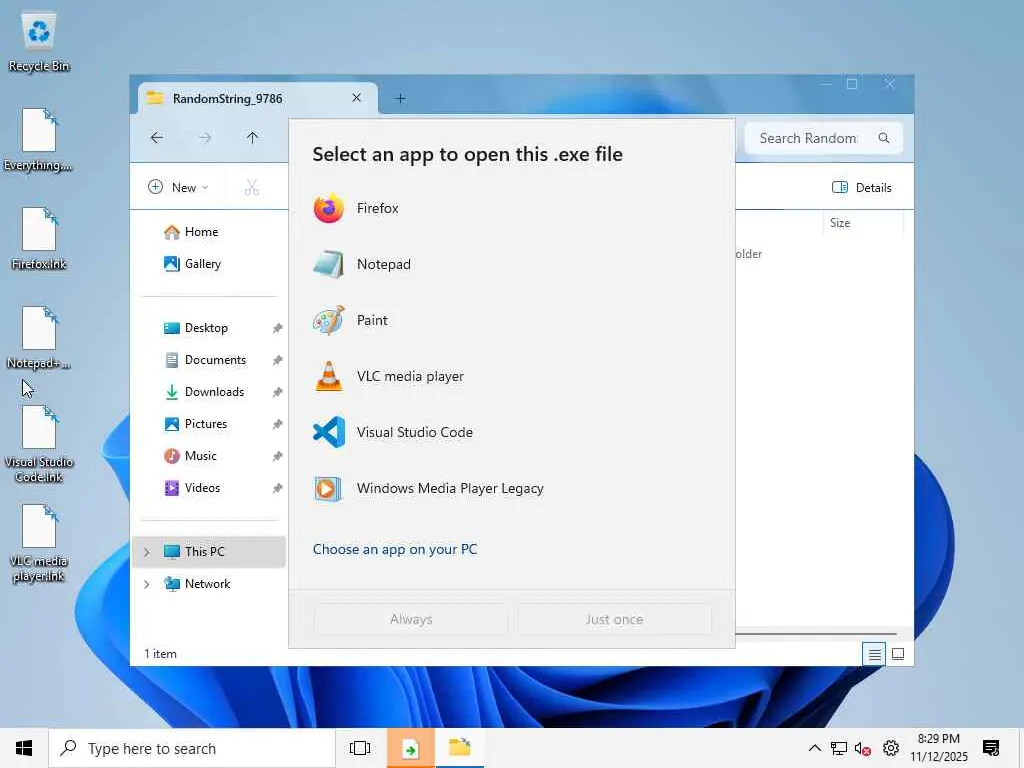Click the pin icon beside Downloads
The height and width of the screenshot is (768, 1024).
pyautogui.click(x=277, y=392)
